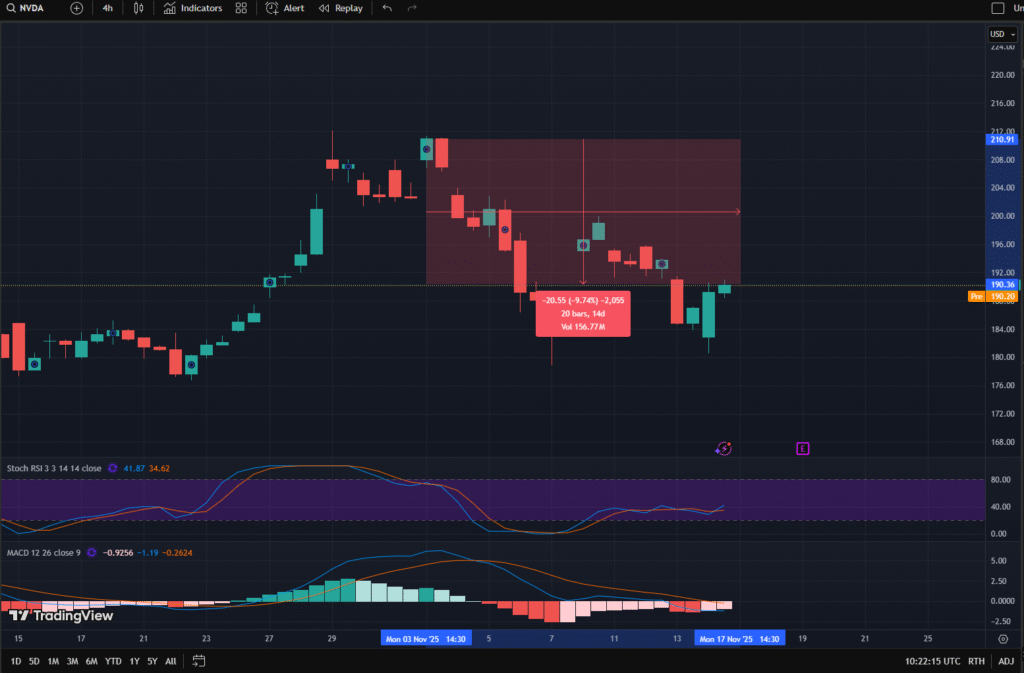1024x673 pixels.
Task: Add symbol with the plus icon
Action: [76, 8]
